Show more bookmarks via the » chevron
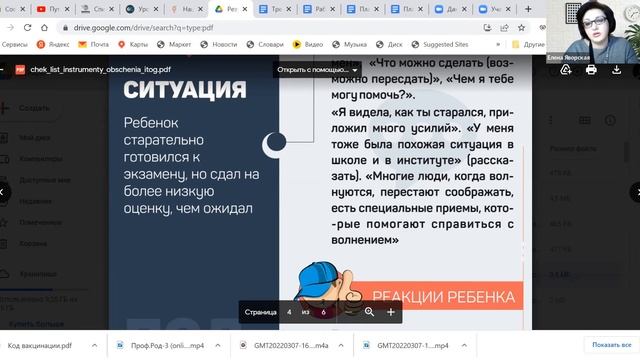The image size is (640, 360). 498,44
